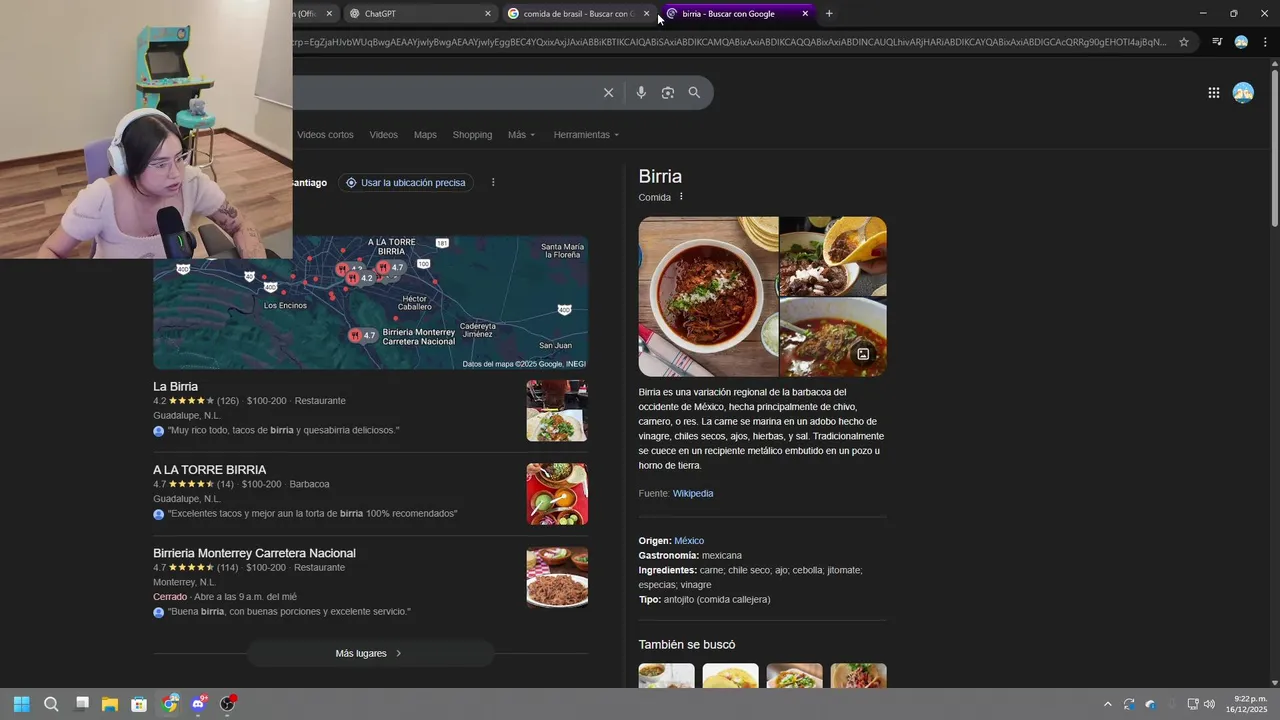Viewport: 1280px width, 720px height.
Task: Click the 4.7 map pin near A LA TORRE
Action: click(390, 268)
